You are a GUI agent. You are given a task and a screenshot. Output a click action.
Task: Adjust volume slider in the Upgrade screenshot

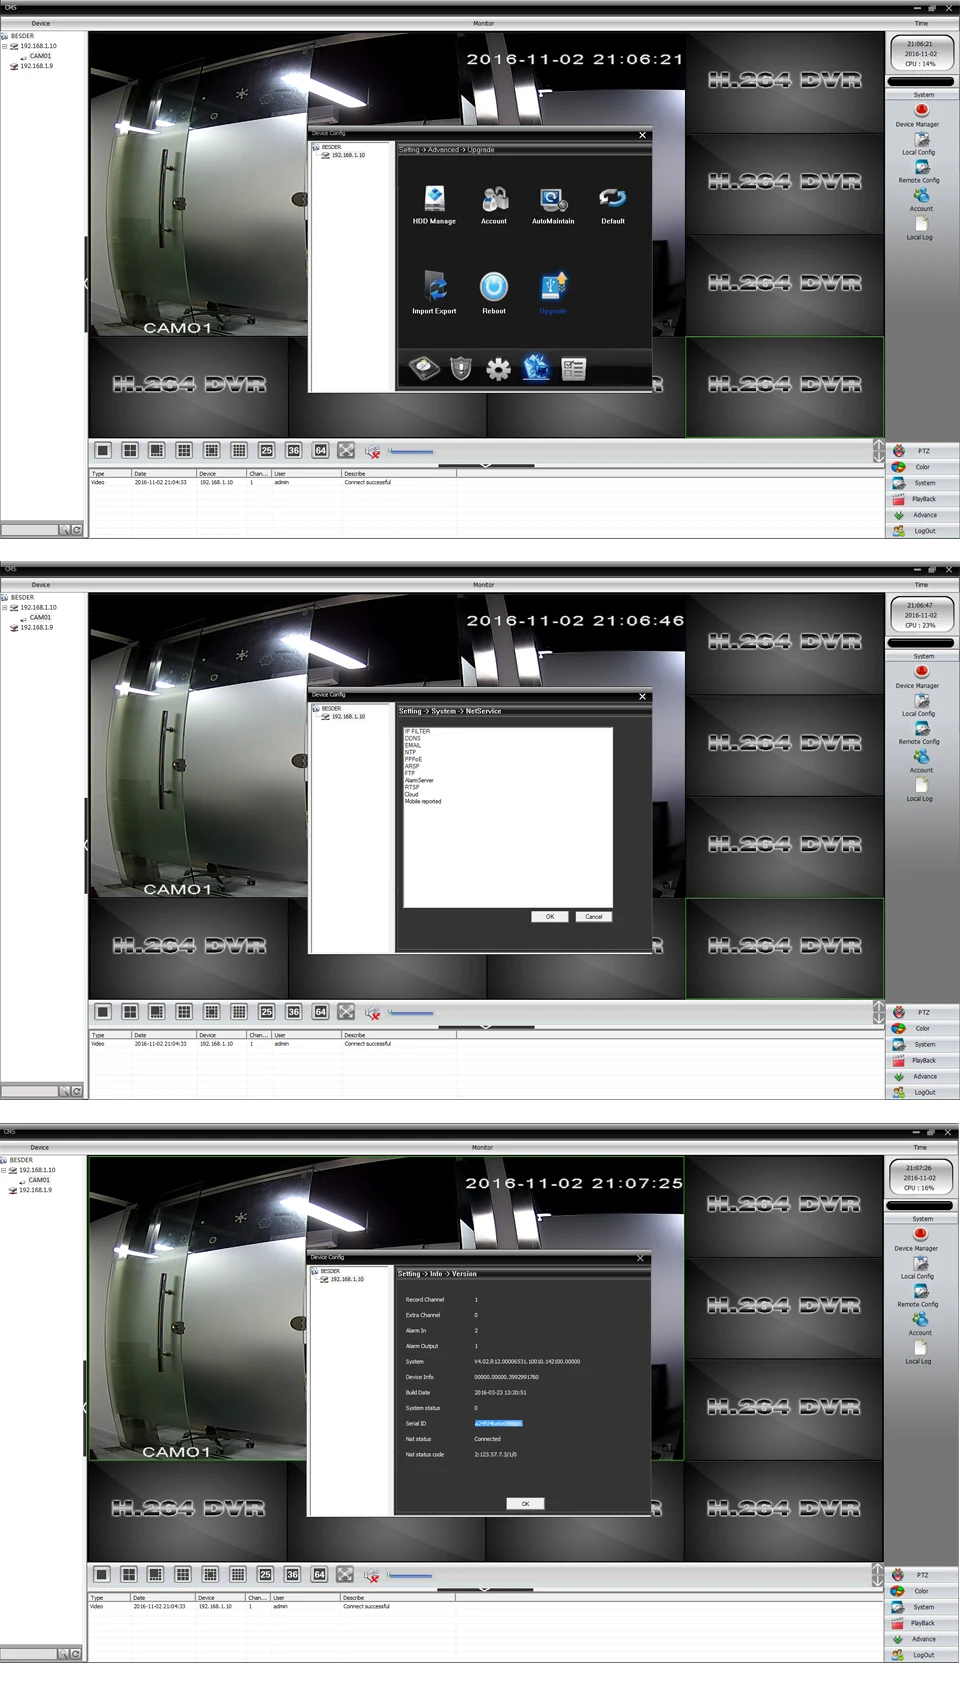click(411, 452)
